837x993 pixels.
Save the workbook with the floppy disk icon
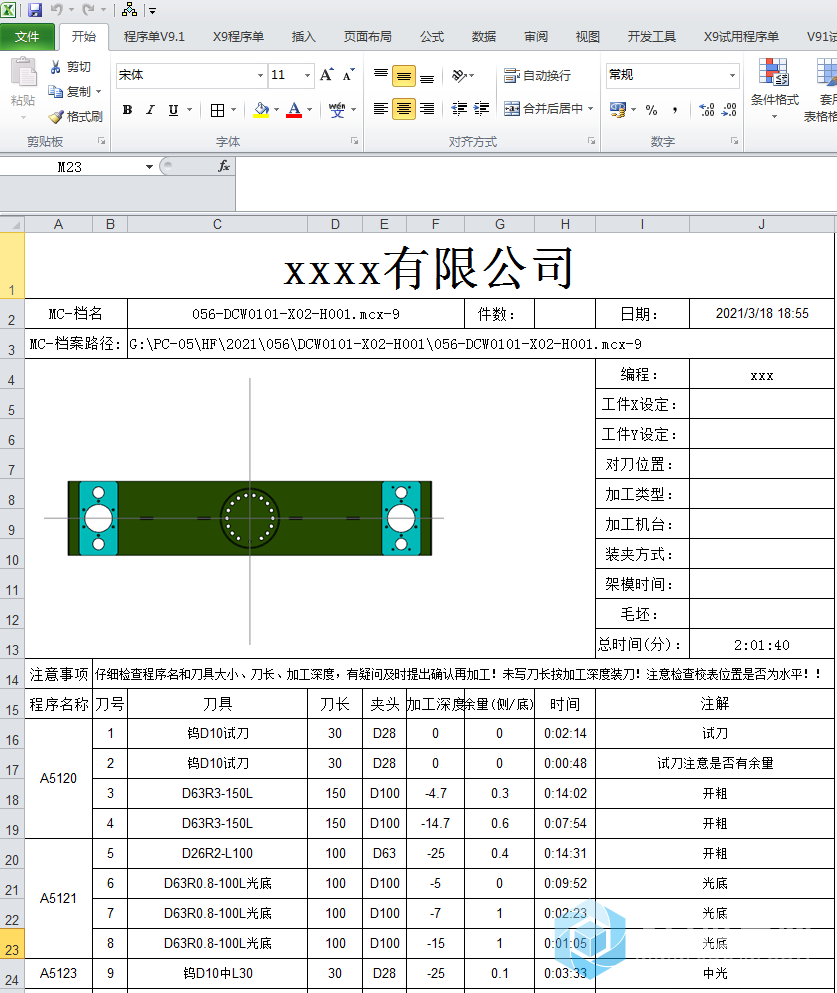click(35, 9)
